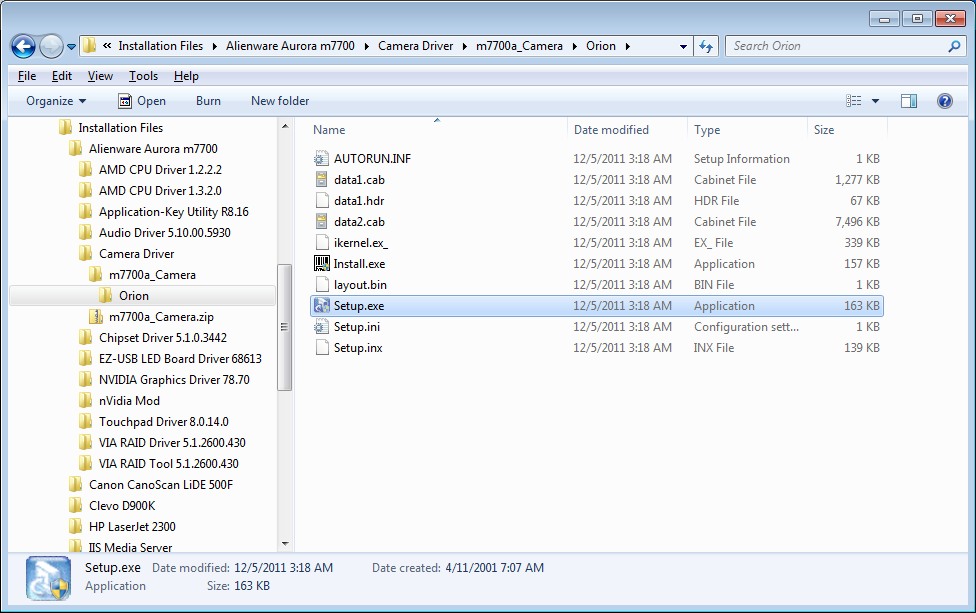Open the Clevo D900K folder

112,506
